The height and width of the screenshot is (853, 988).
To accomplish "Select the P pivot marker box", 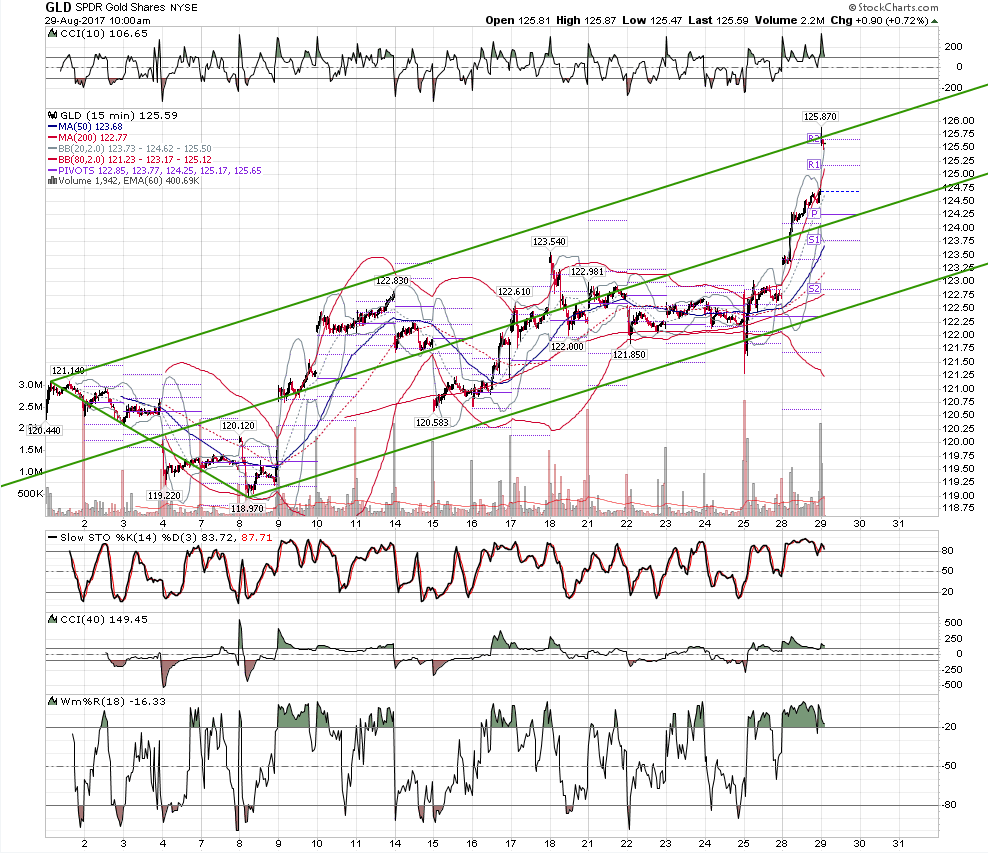I will (815, 214).
